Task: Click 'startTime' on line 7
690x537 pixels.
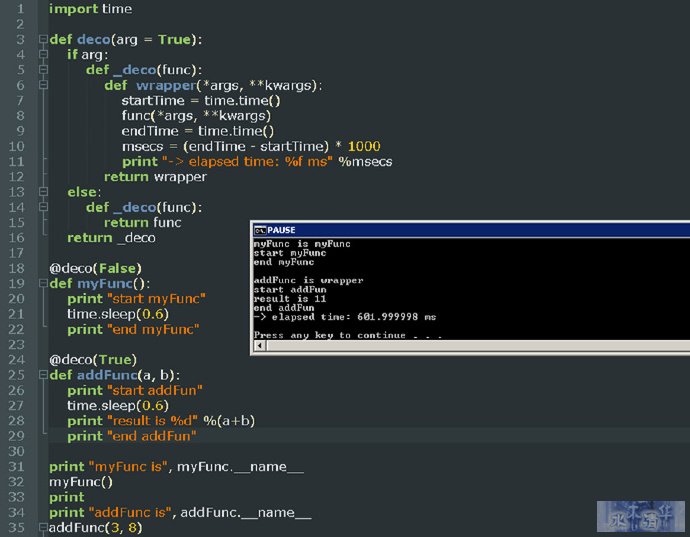Action: [x=153, y=101]
